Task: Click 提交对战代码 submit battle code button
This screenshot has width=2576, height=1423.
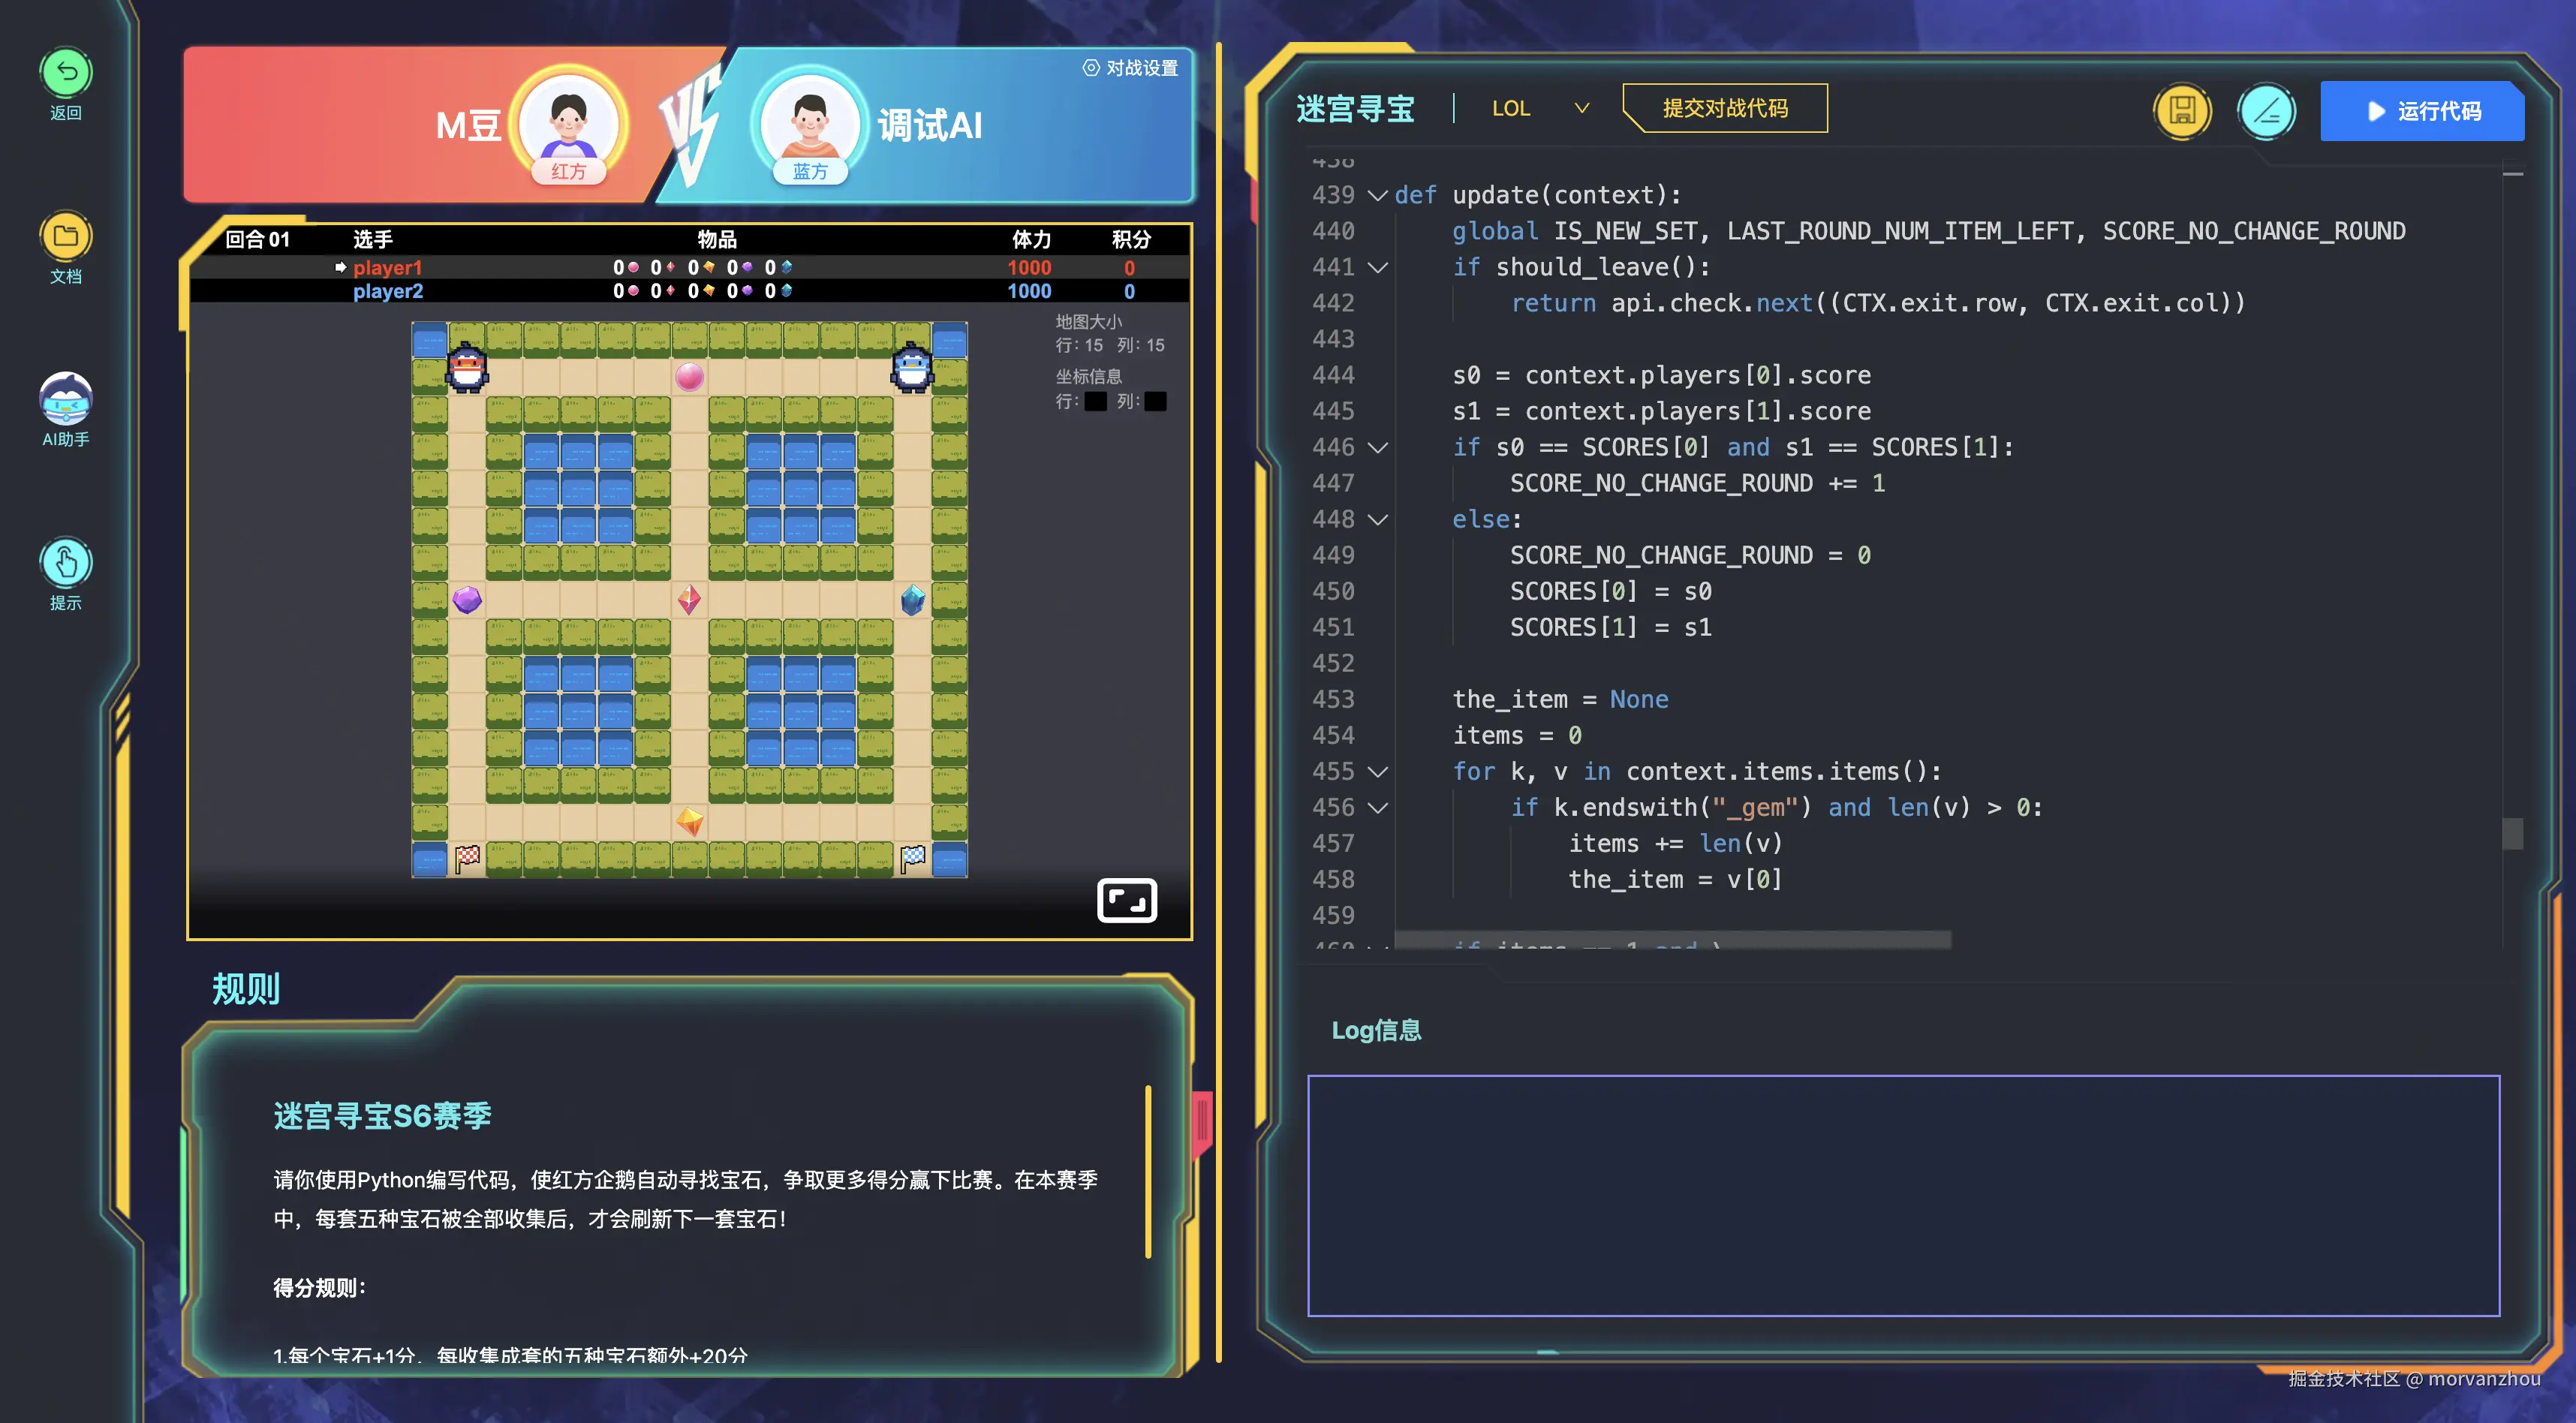Action: coord(1724,108)
